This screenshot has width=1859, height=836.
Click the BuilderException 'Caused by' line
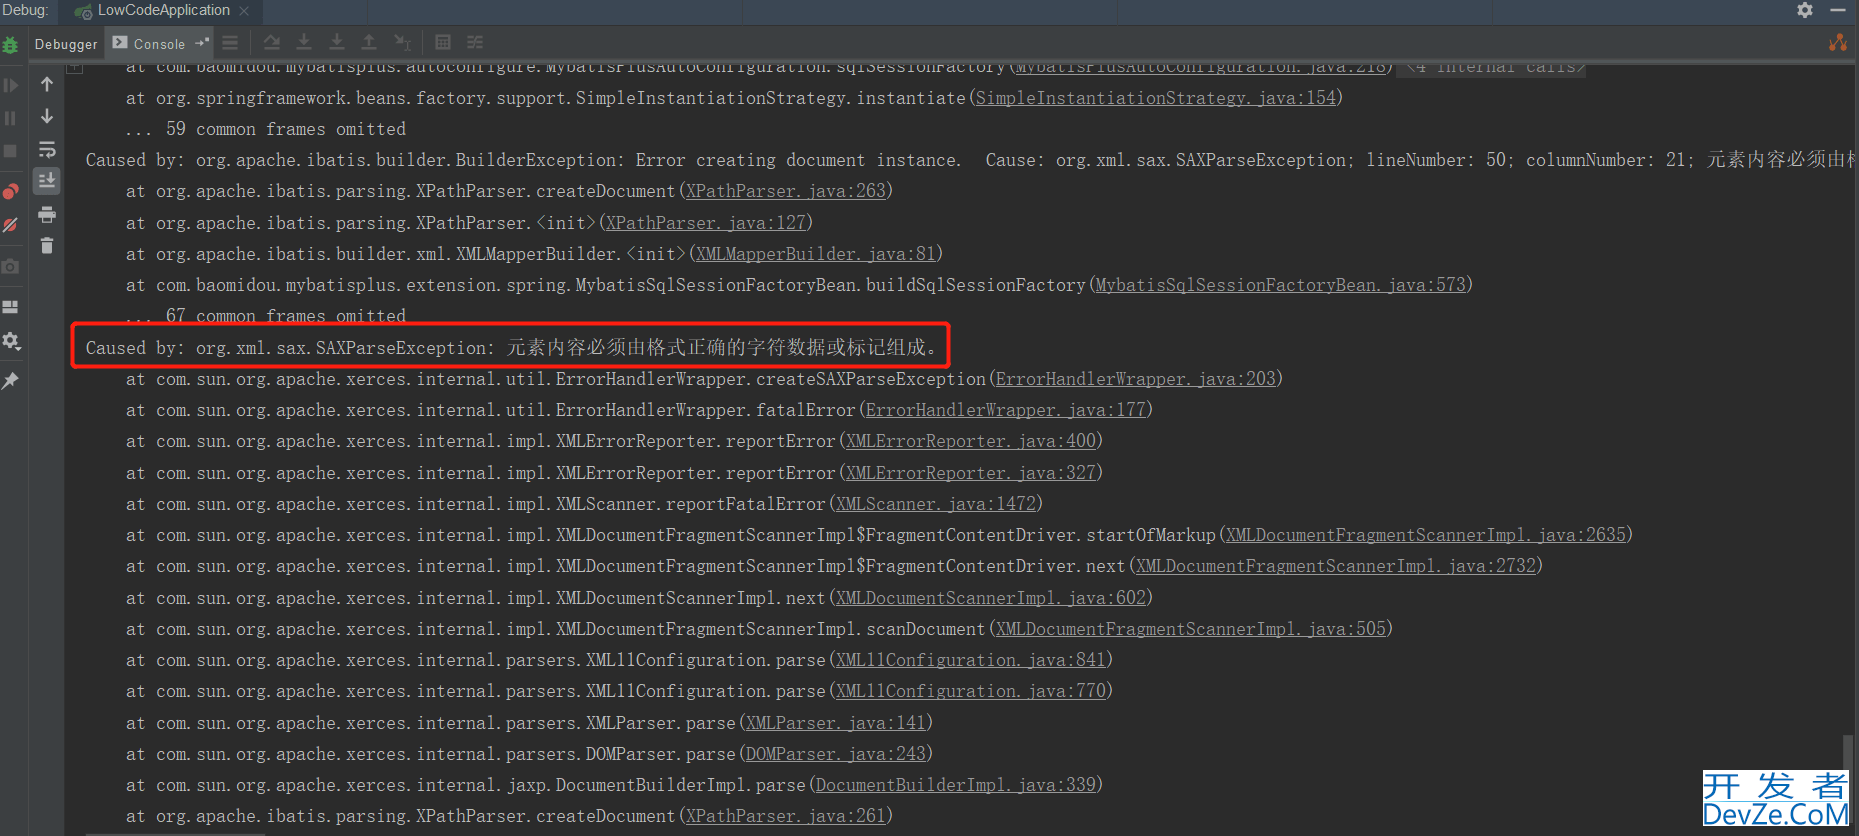(970, 160)
